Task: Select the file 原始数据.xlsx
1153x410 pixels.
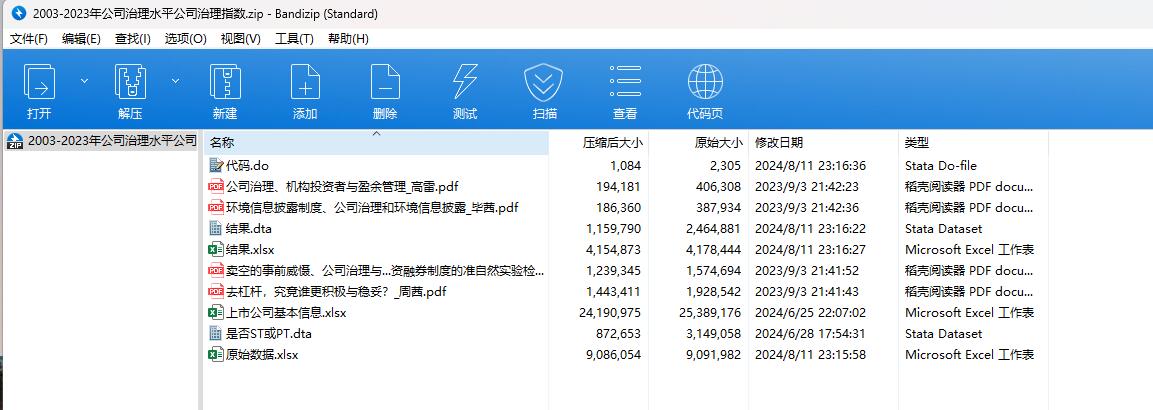Action: click(x=263, y=355)
